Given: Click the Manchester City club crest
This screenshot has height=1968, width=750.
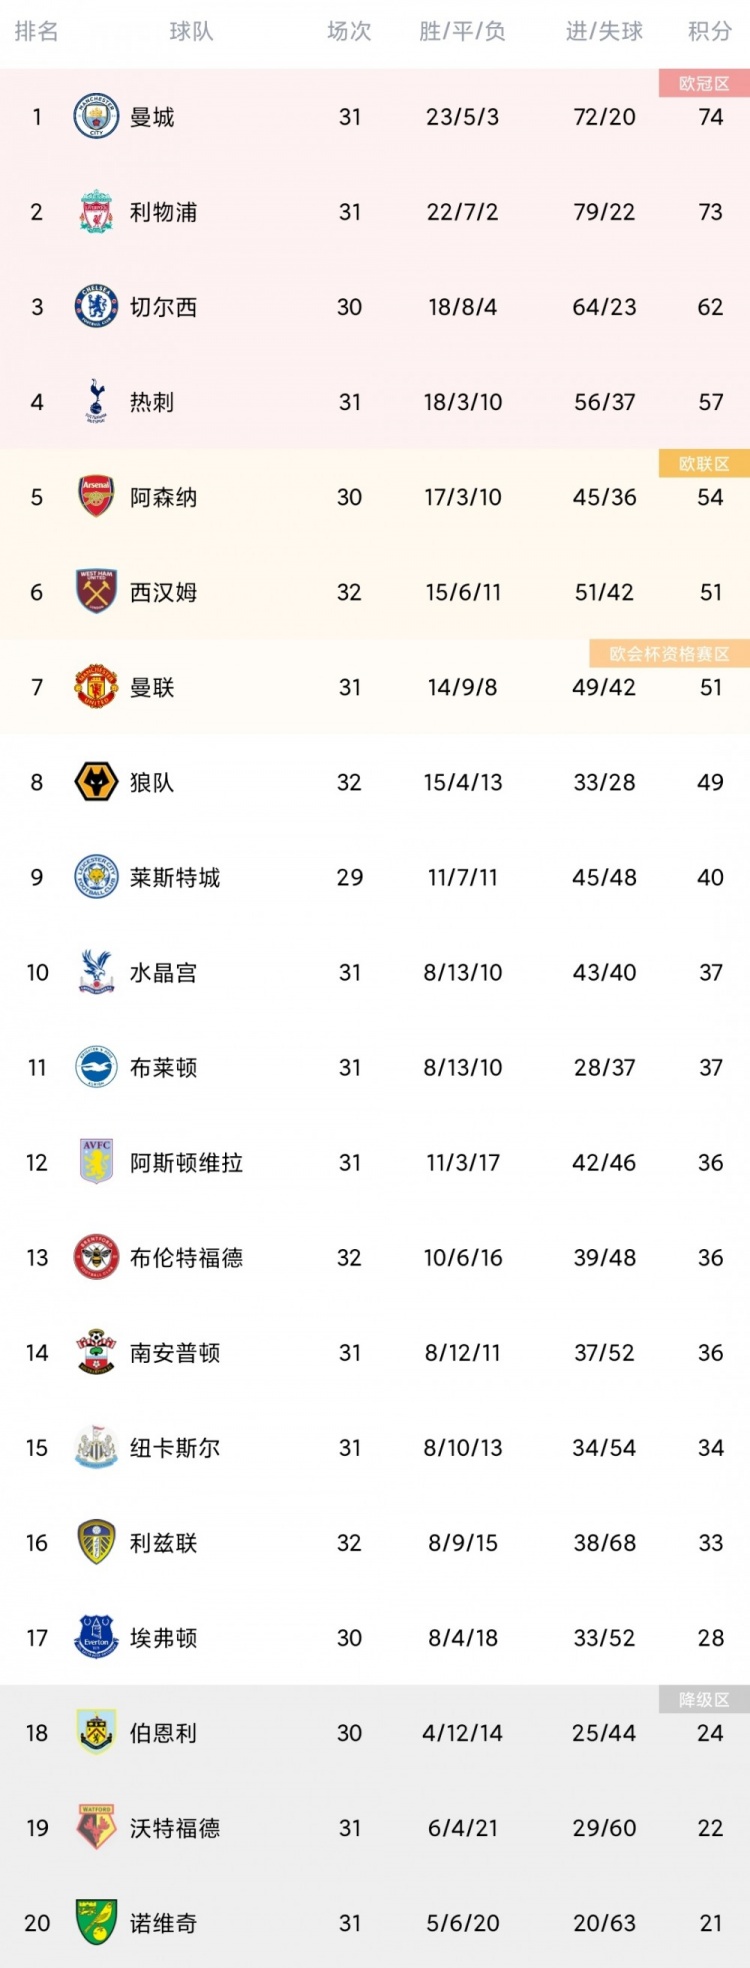Looking at the screenshot, I should [96, 117].
